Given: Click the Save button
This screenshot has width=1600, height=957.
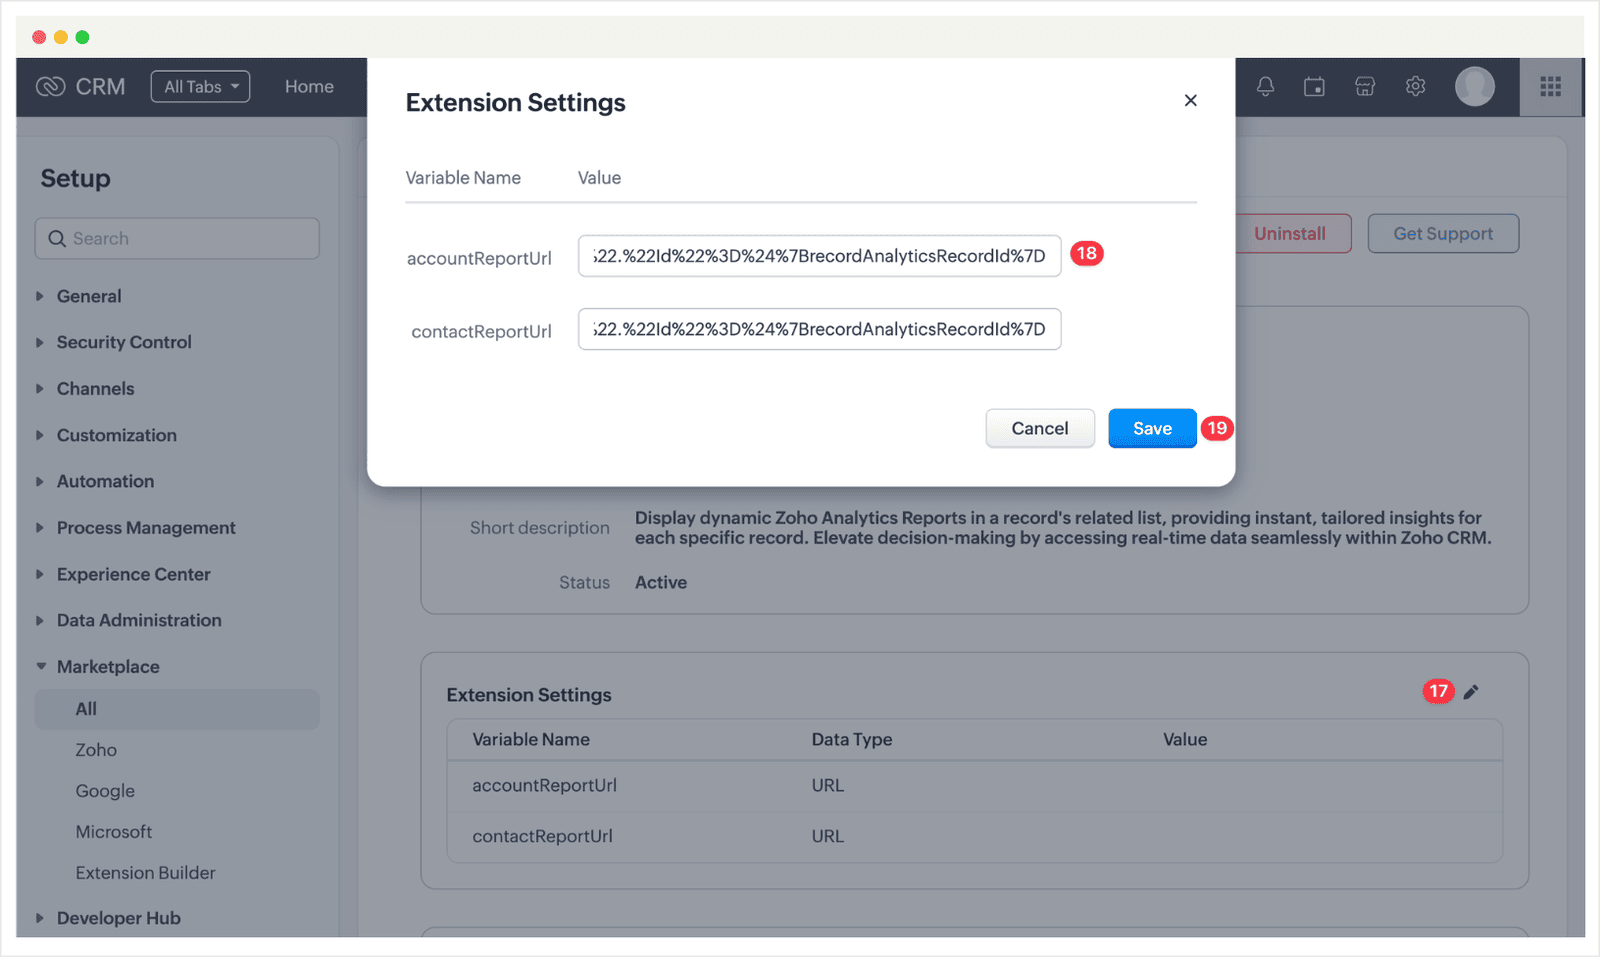Looking at the screenshot, I should 1152,428.
